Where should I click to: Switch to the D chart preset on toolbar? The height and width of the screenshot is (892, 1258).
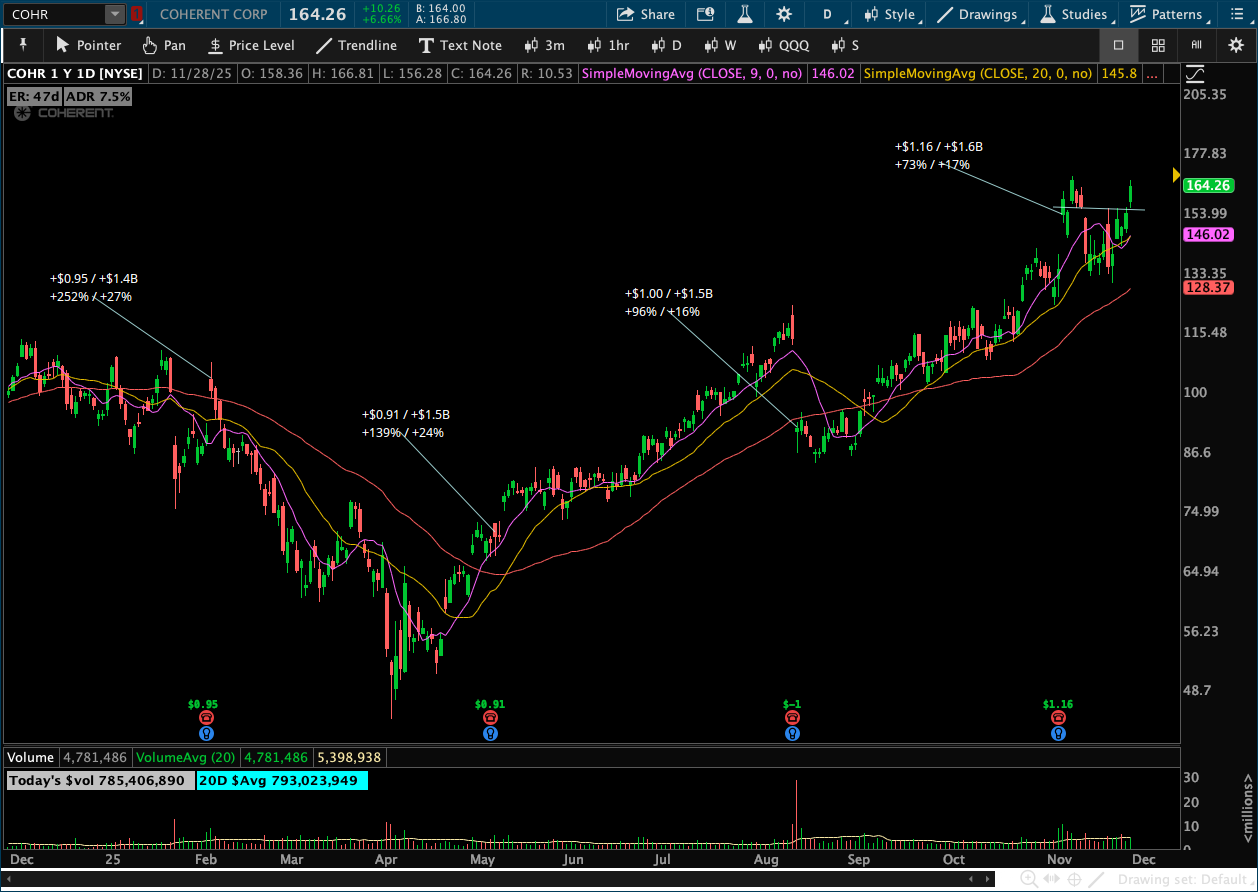click(666, 45)
